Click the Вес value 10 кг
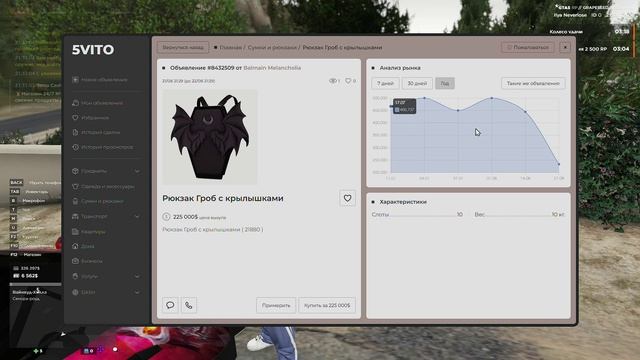Image resolution: width=640 pixels, height=360 pixels. [x=558, y=214]
